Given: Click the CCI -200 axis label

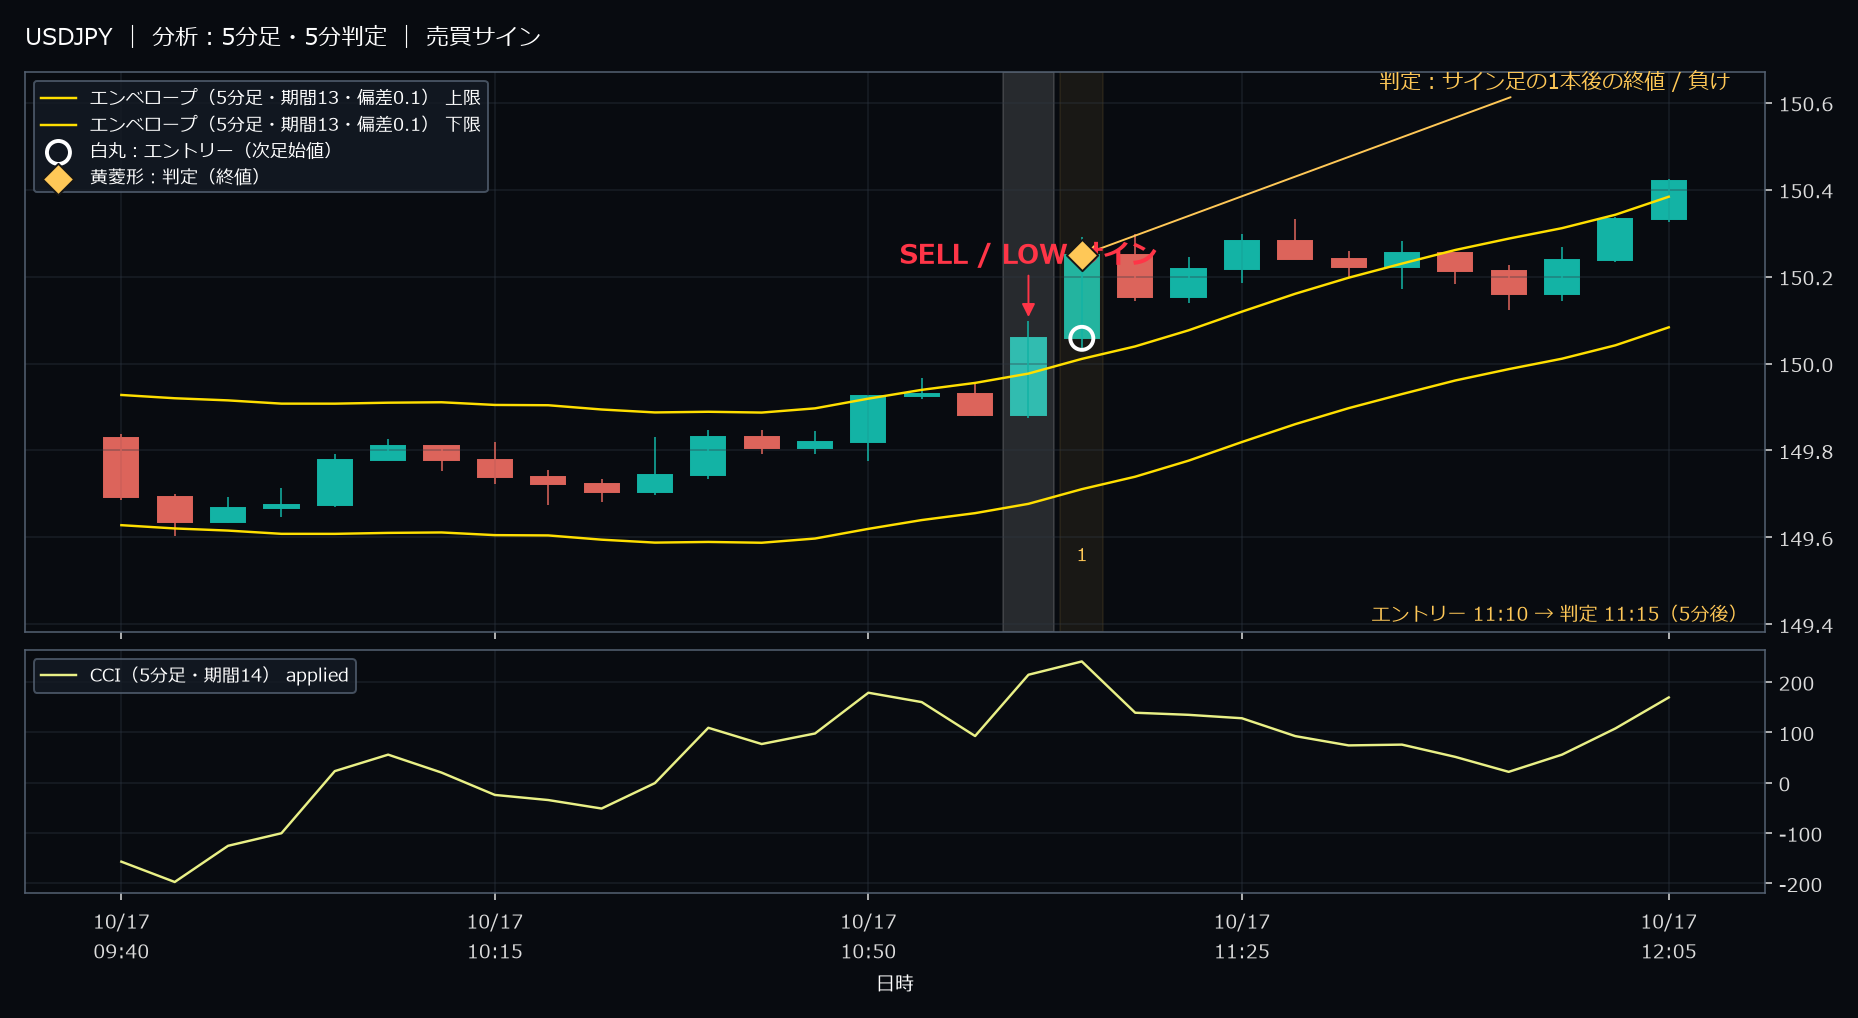Looking at the screenshot, I should (x=1800, y=885).
